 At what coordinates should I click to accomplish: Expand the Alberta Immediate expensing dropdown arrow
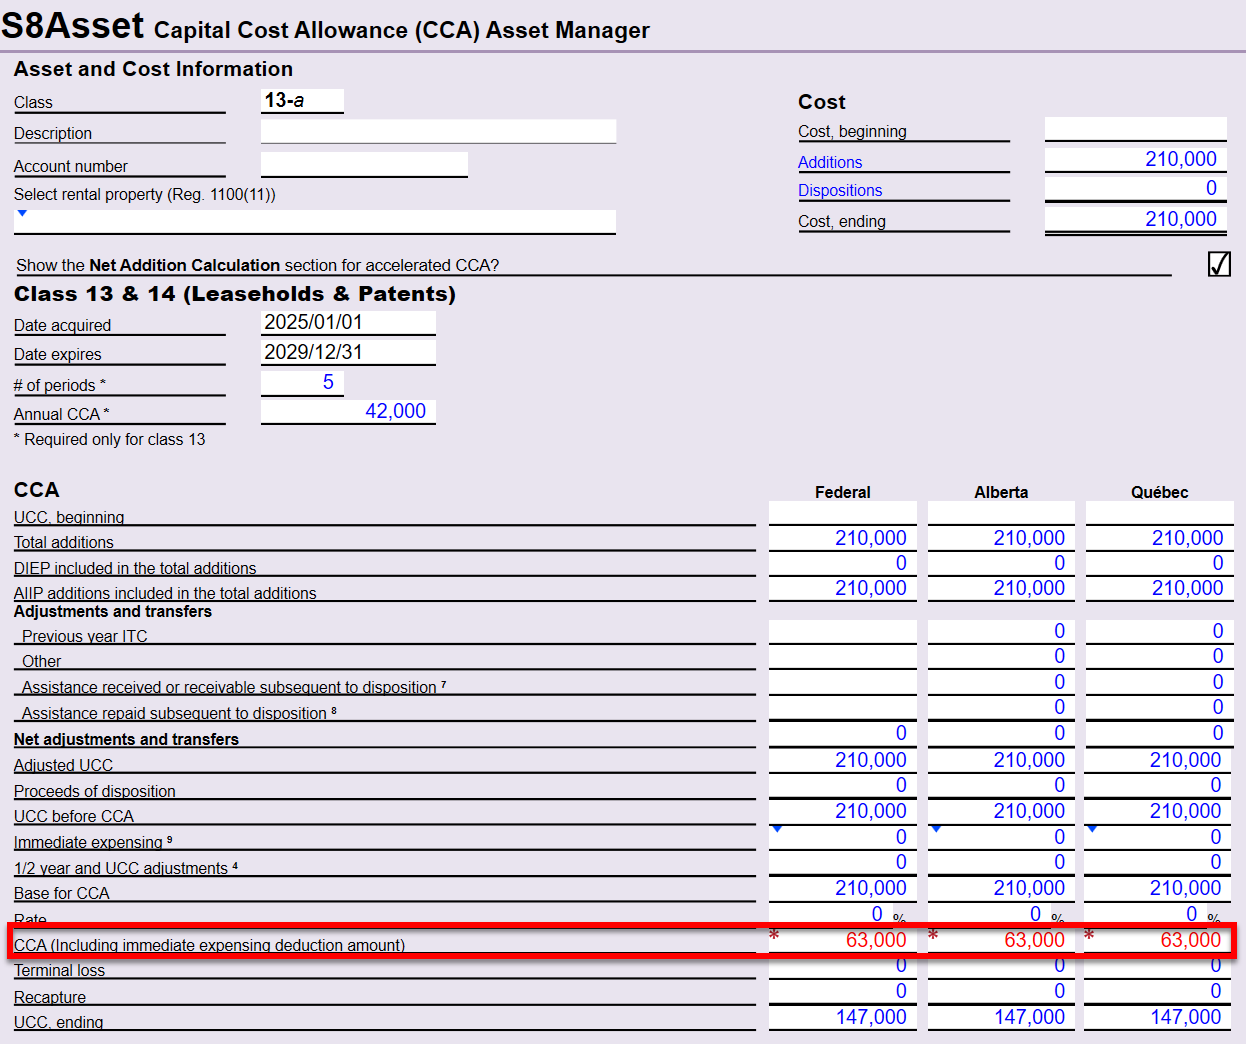pyautogui.click(x=936, y=829)
